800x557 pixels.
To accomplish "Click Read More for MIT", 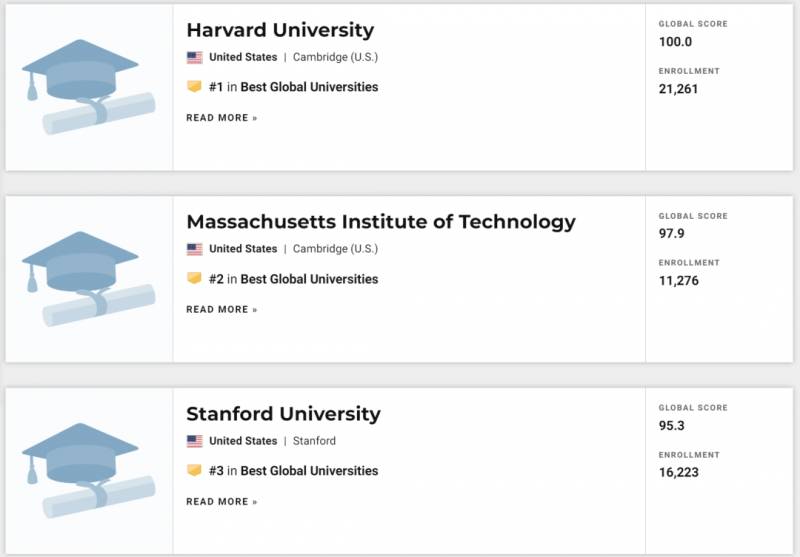I will click(x=221, y=310).
